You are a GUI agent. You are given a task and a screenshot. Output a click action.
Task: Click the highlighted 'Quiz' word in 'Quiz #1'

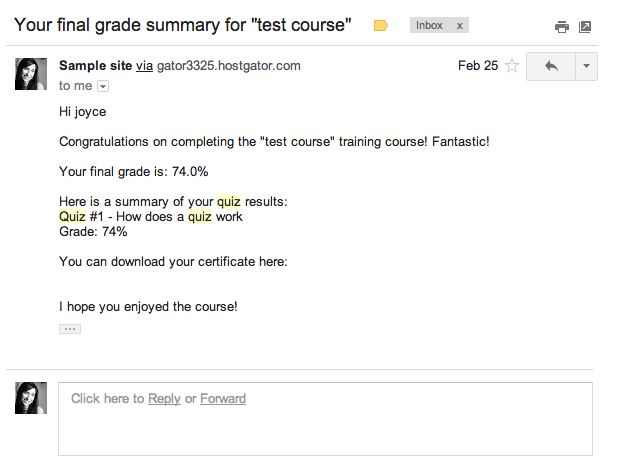[x=72, y=216]
